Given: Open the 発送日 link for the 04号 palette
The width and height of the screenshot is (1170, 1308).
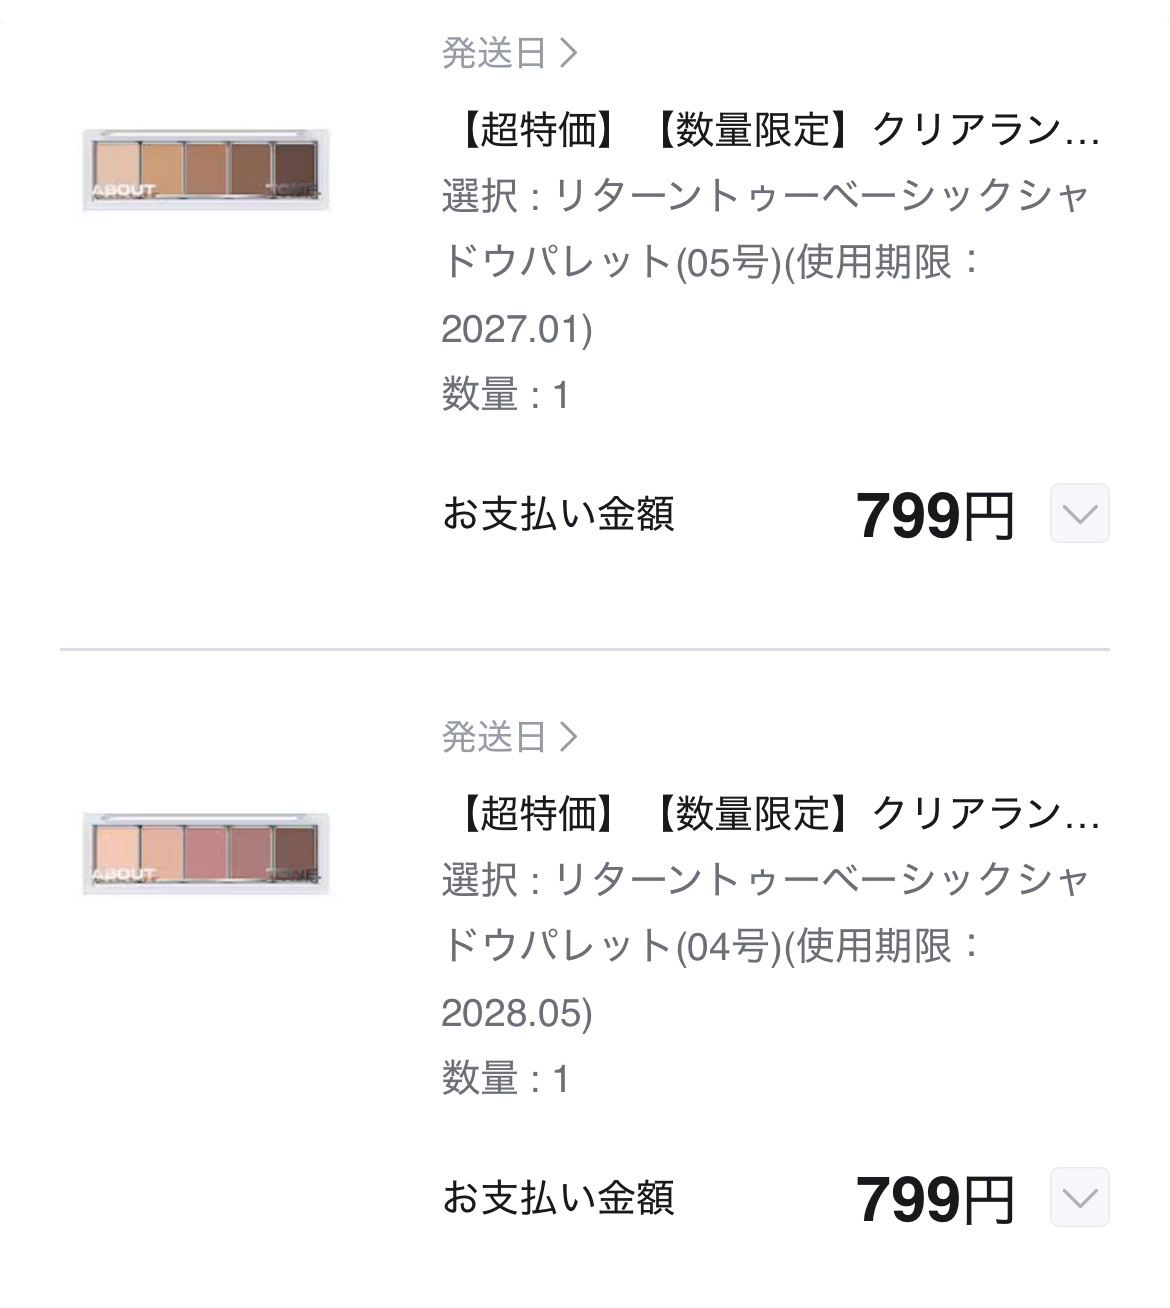Looking at the screenshot, I should (494, 738).
